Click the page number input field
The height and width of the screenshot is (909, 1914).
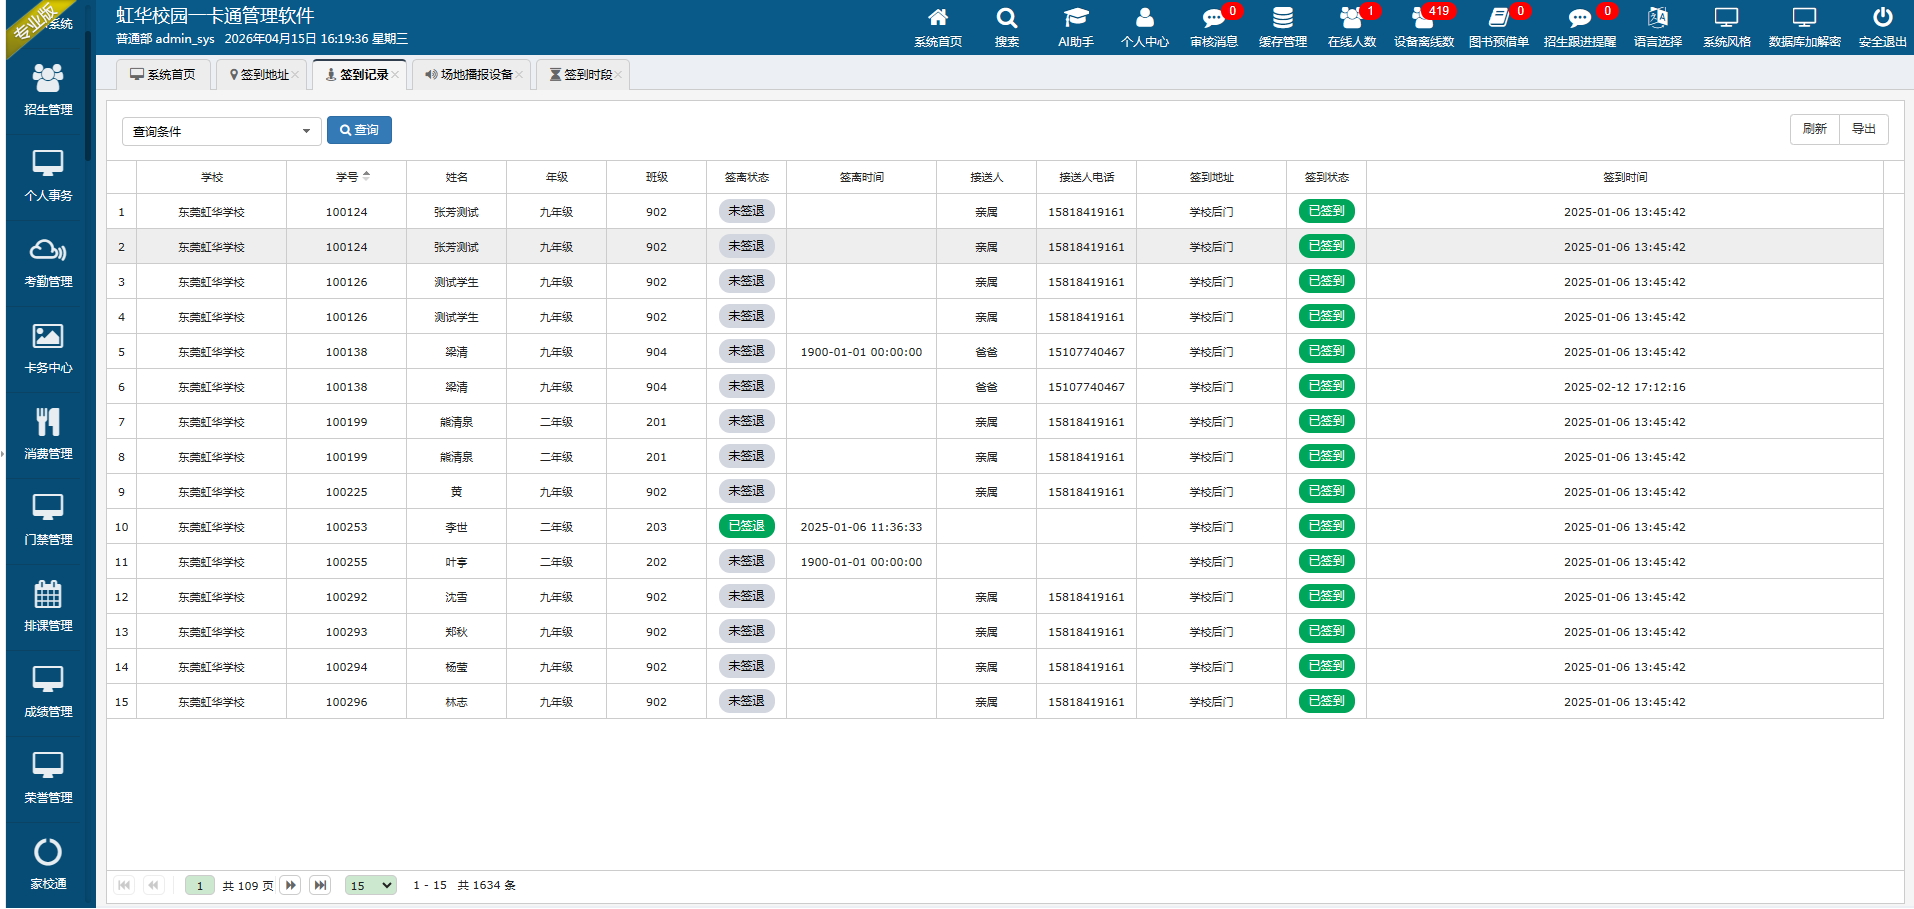point(200,885)
